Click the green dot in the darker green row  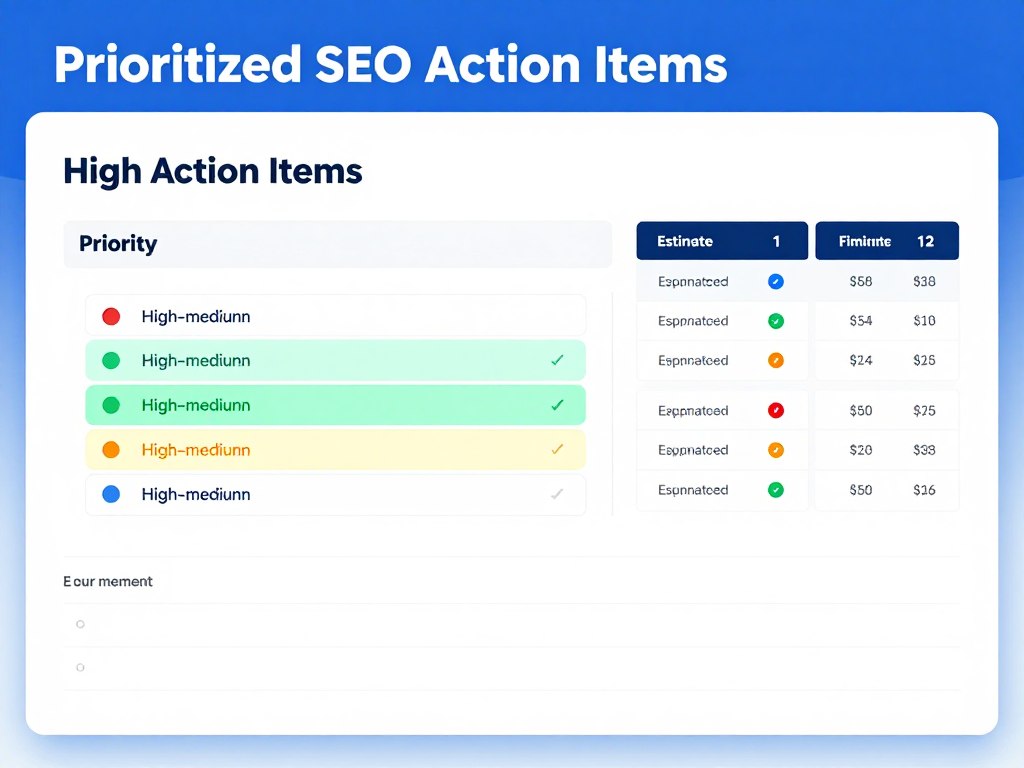tap(111, 405)
